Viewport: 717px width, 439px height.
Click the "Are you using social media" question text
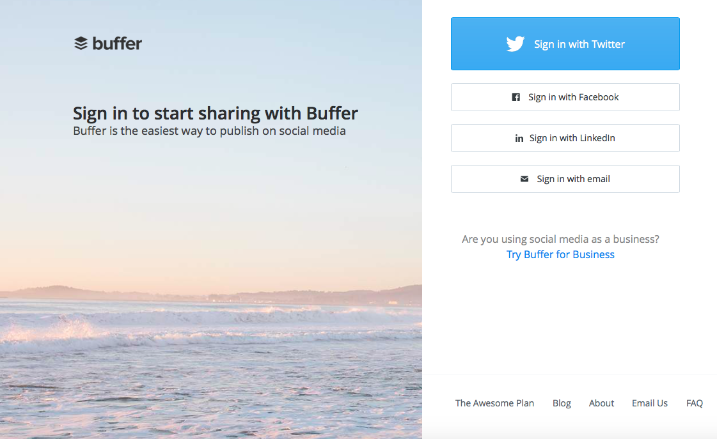(x=560, y=239)
